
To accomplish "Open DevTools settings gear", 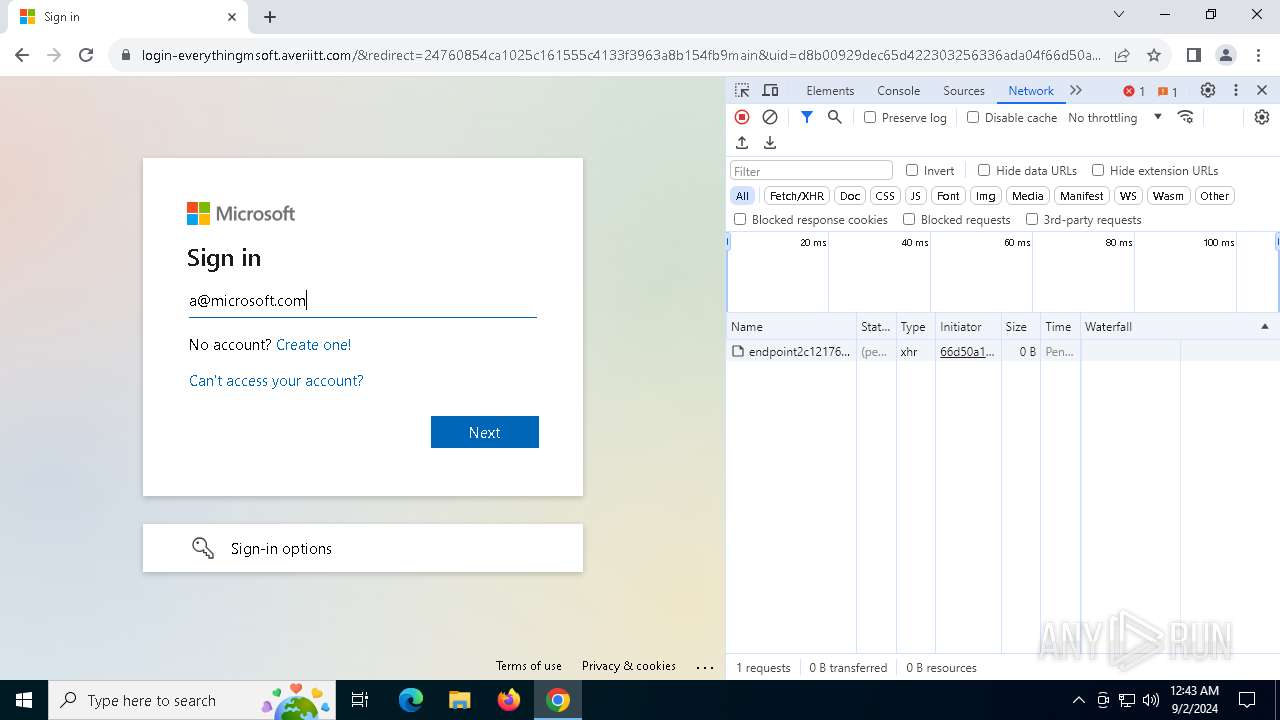I will tap(1208, 90).
